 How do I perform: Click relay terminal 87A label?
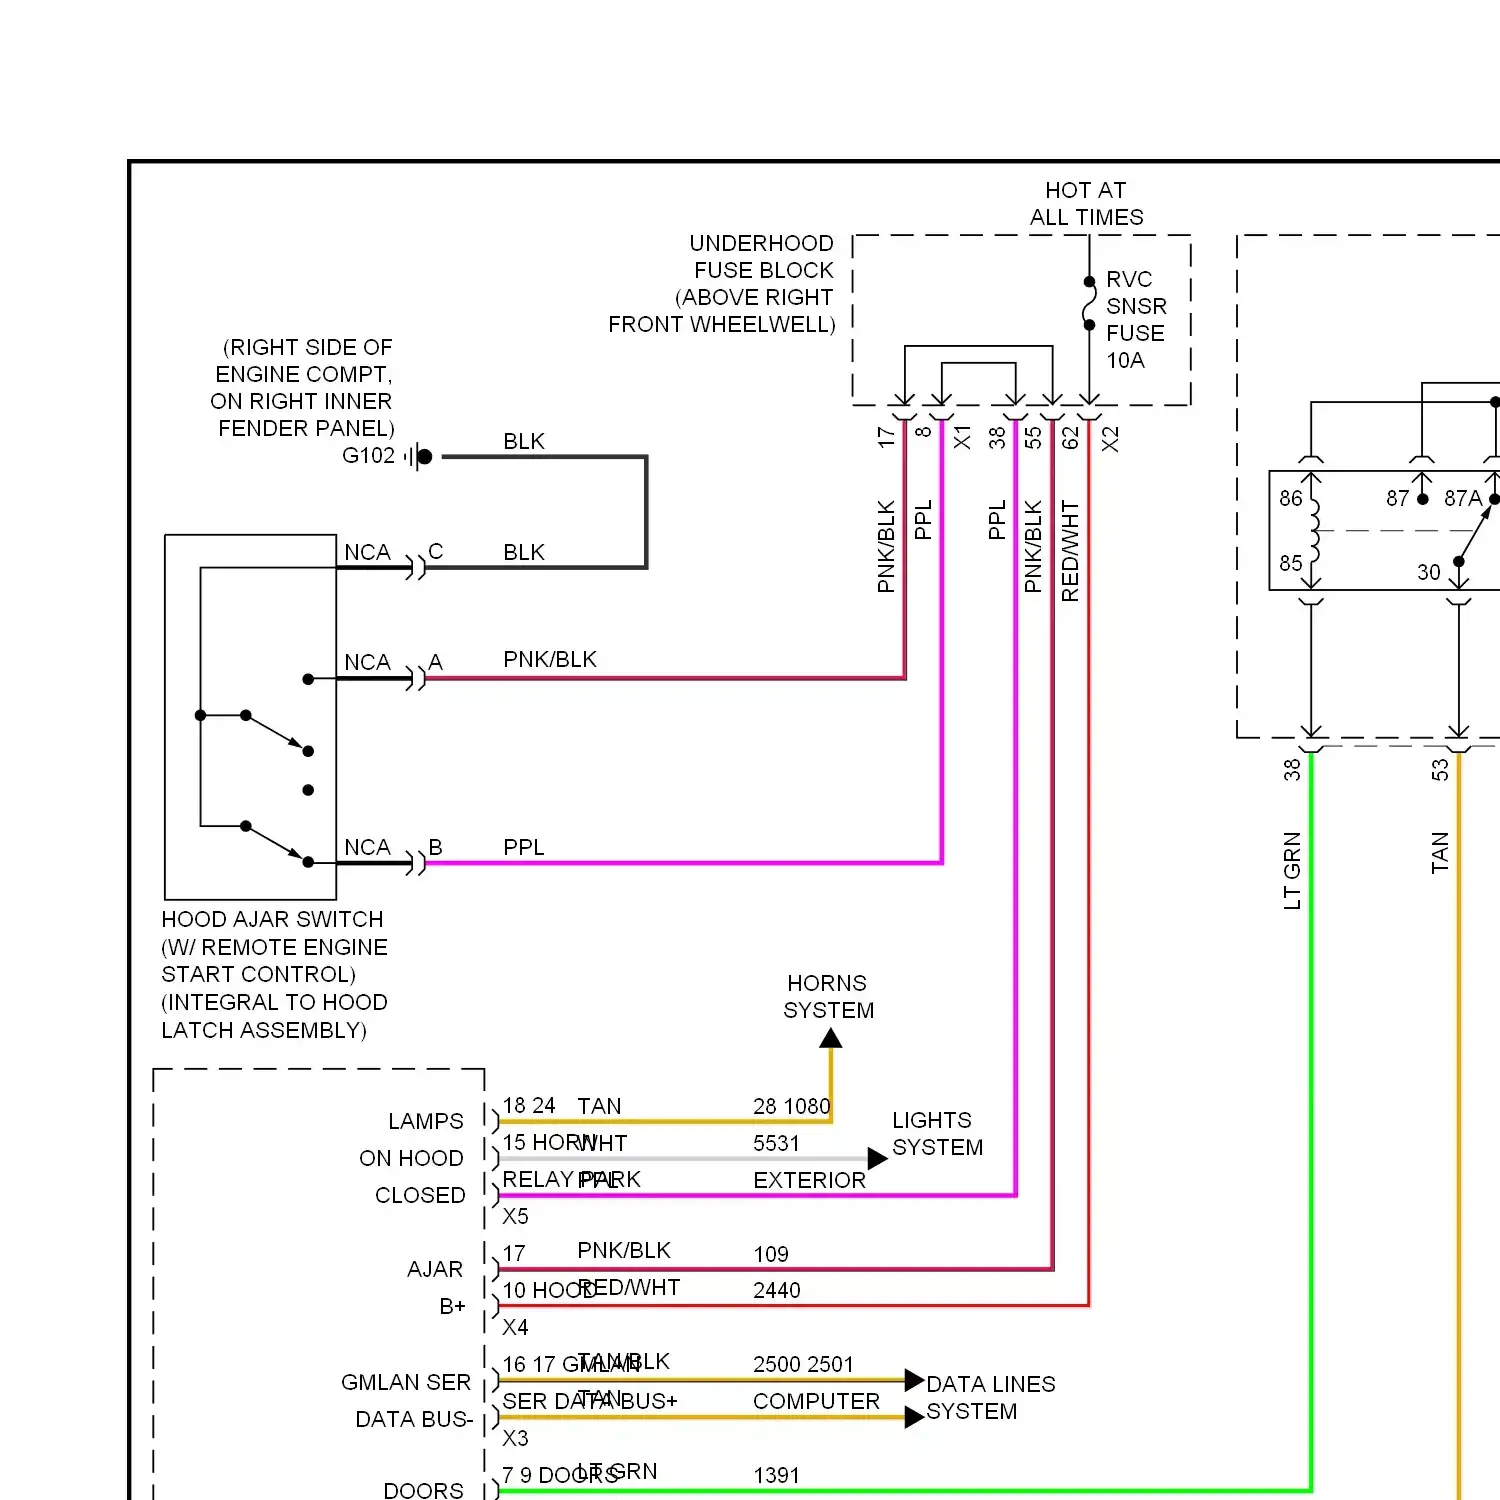[x=1463, y=498]
